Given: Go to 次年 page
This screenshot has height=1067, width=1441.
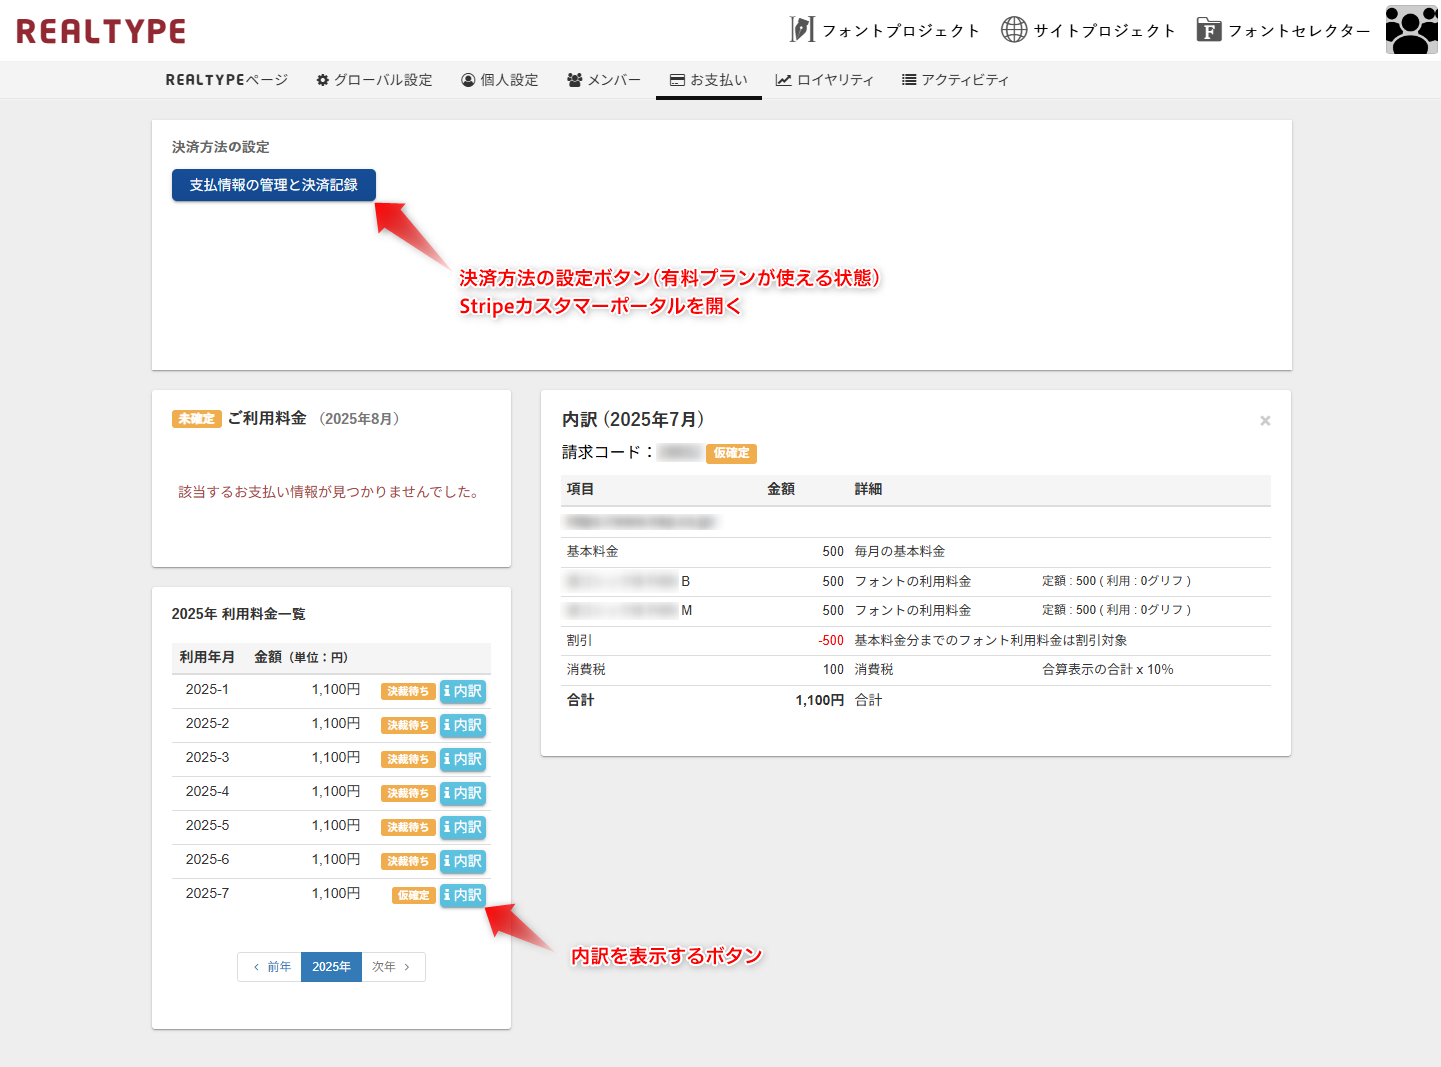Looking at the screenshot, I should click(393, 967).
